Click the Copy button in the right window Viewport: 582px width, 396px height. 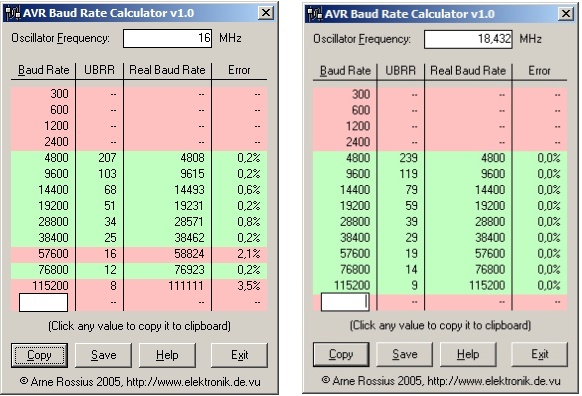341,354
